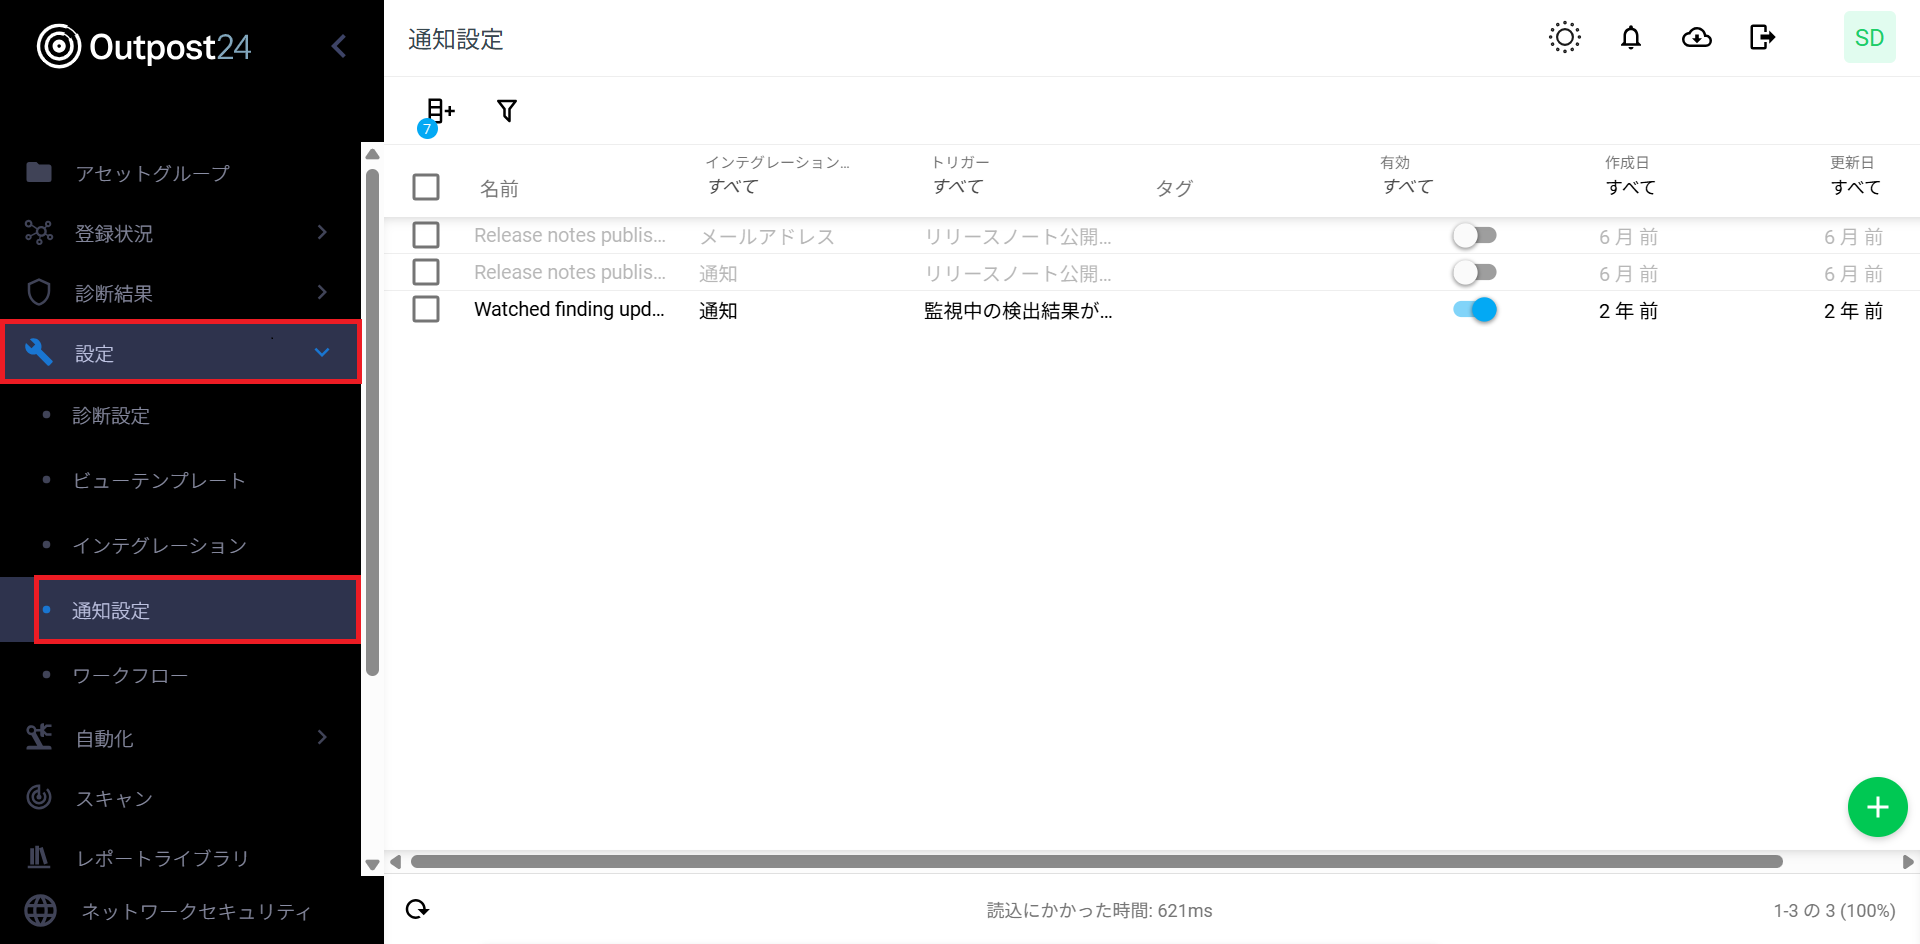Select 通知設定 in the sidebar submenu
The image size is (1920, 944).
point(111,610)
